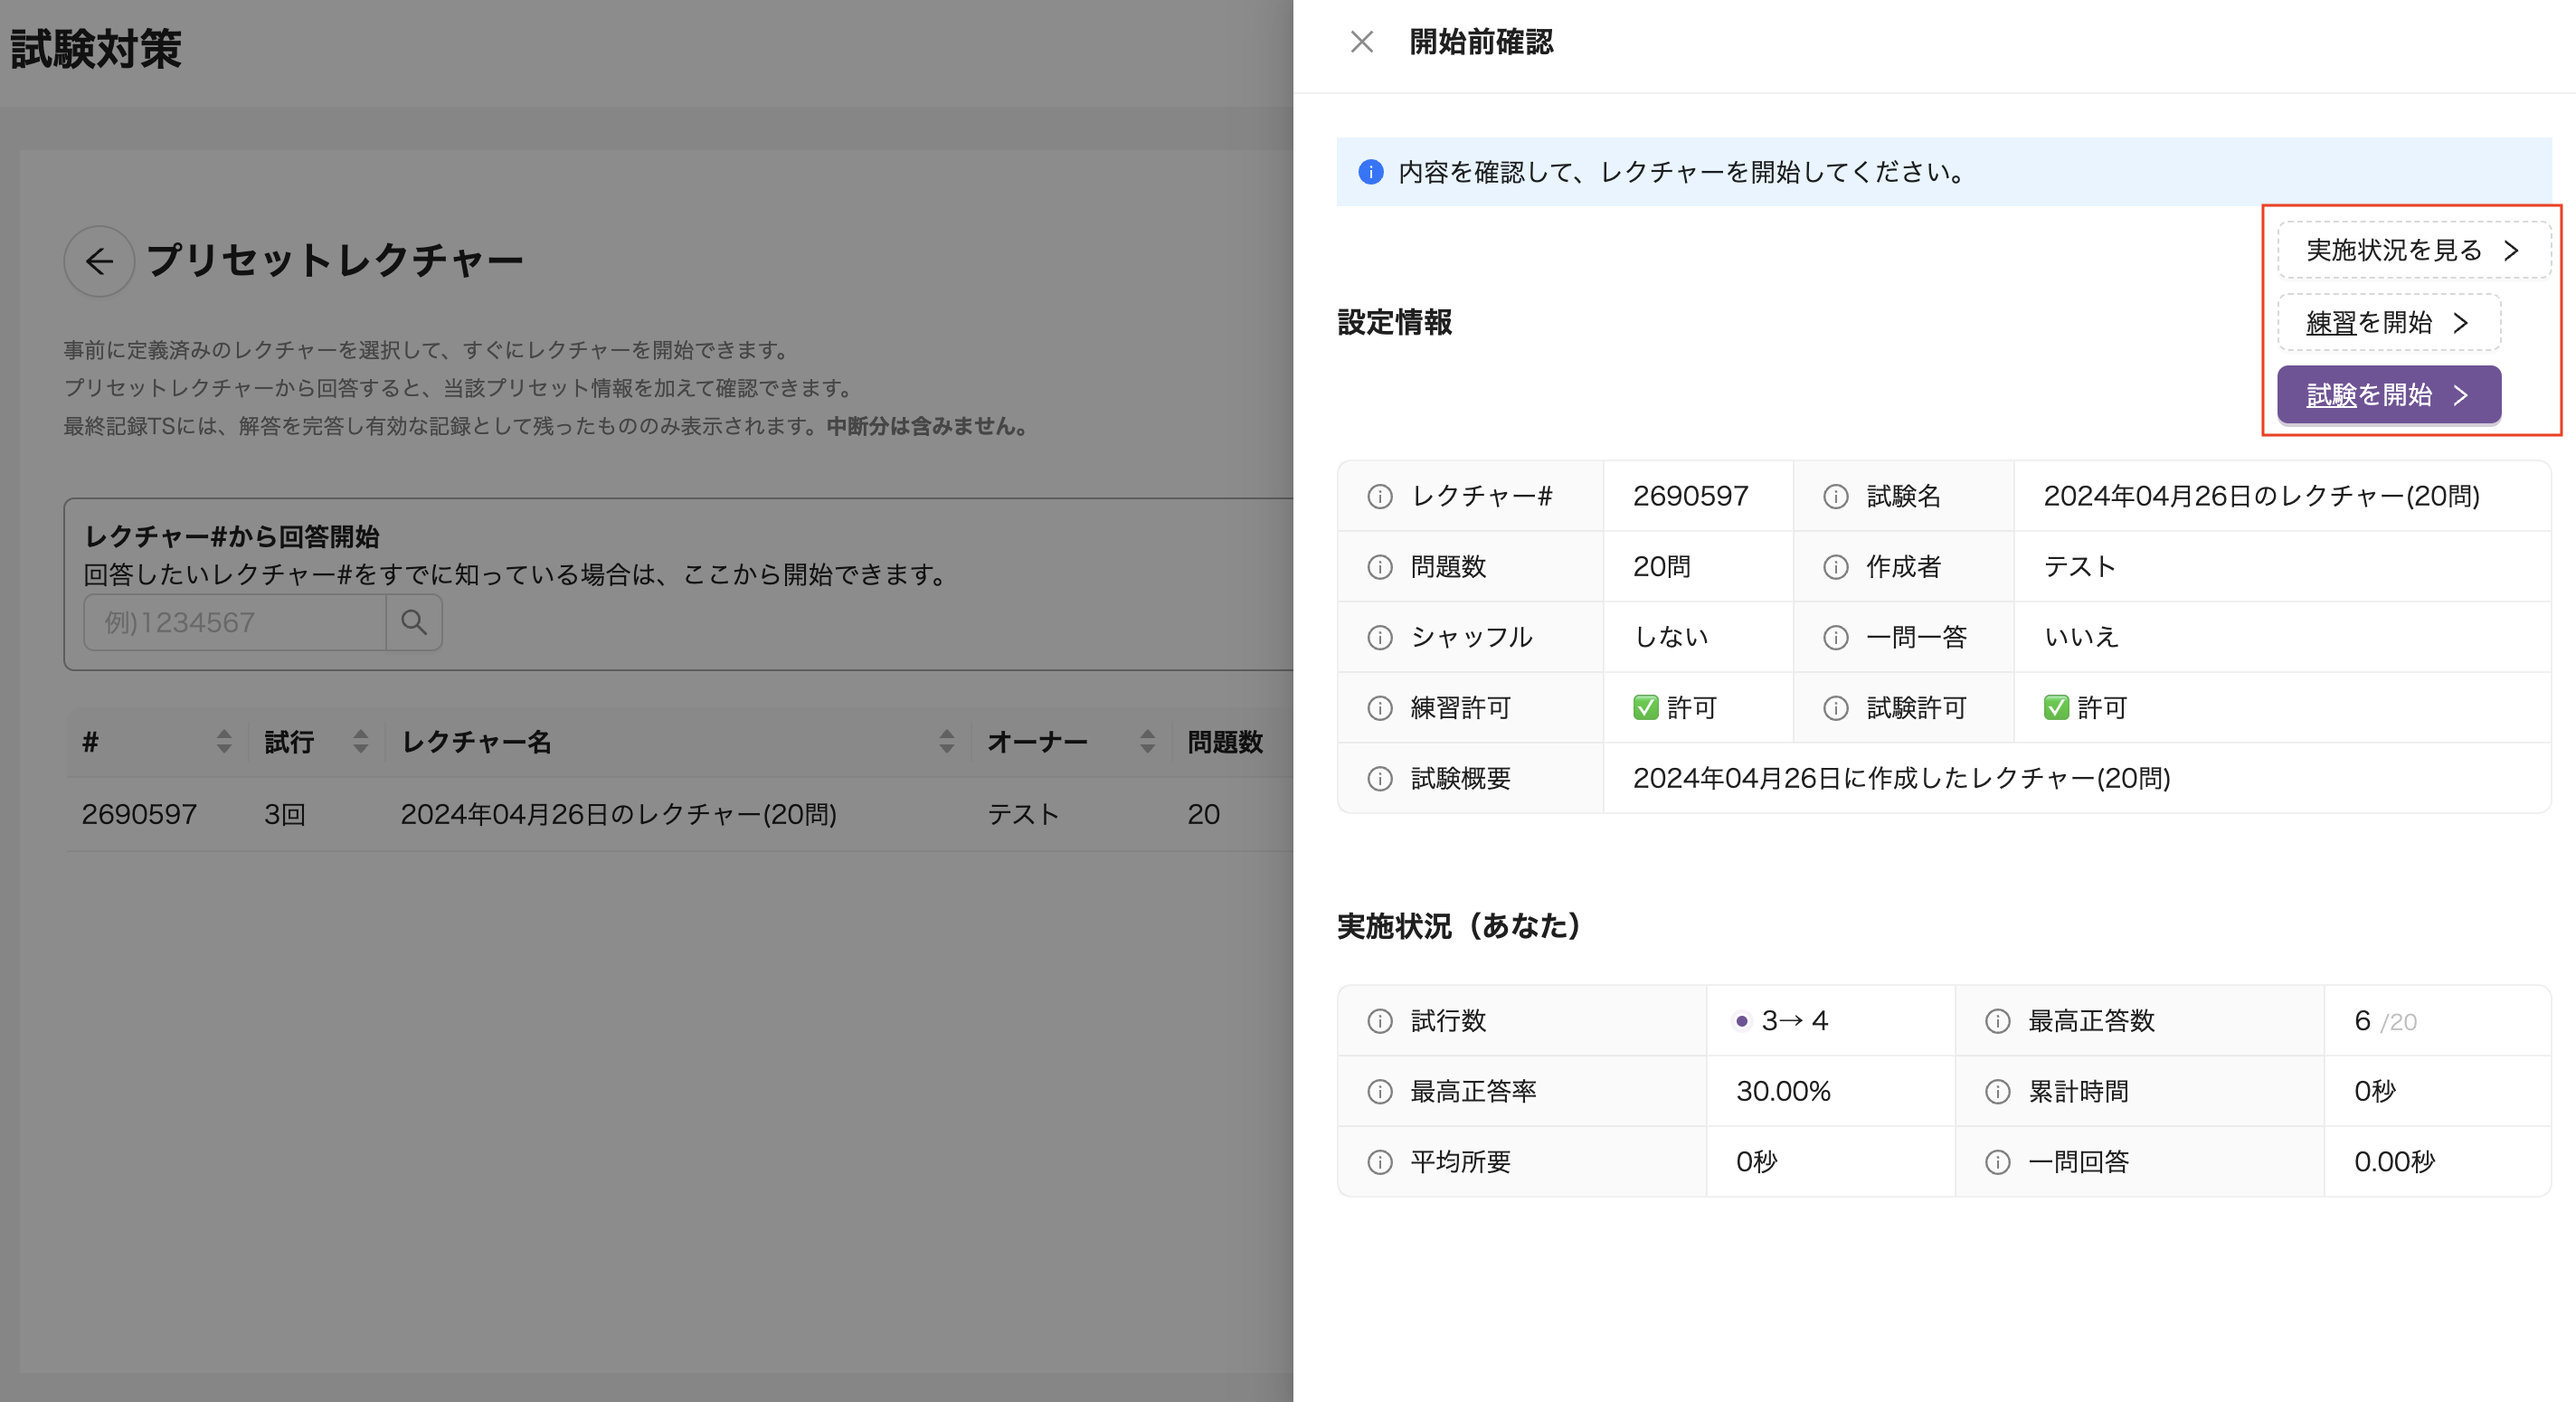Click the green check for 練習許可
The height and width of the screenshot is (1402, 2576).
coord(1645,708)
